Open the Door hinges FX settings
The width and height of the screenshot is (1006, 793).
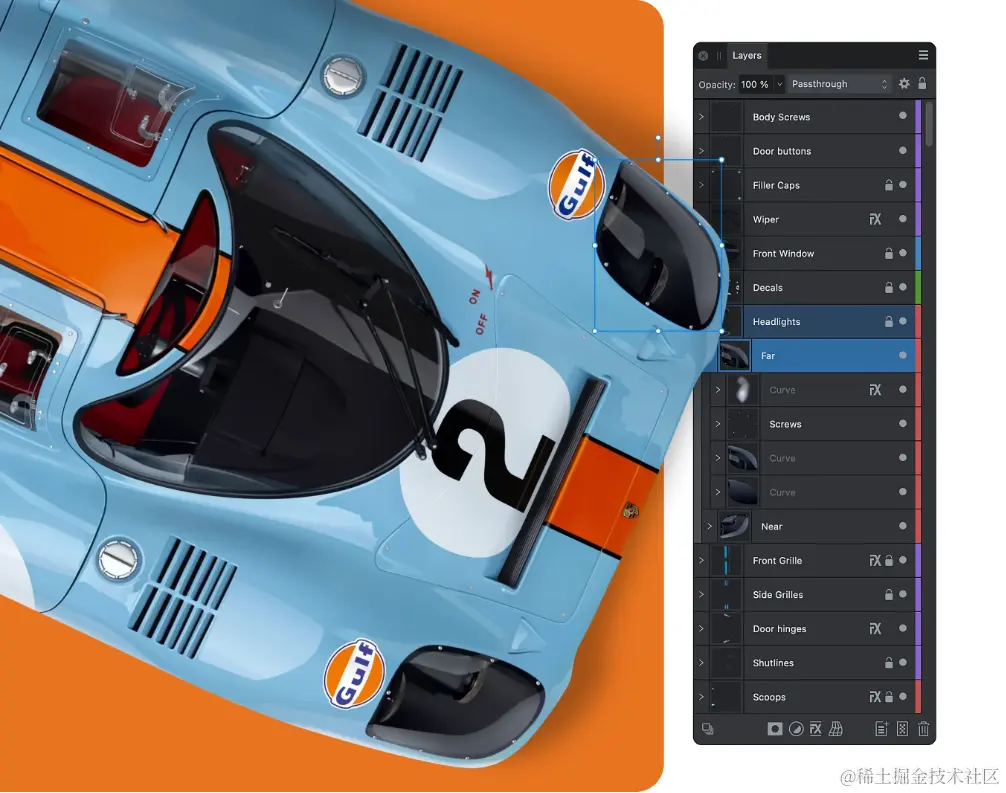[x=875, y=629]
